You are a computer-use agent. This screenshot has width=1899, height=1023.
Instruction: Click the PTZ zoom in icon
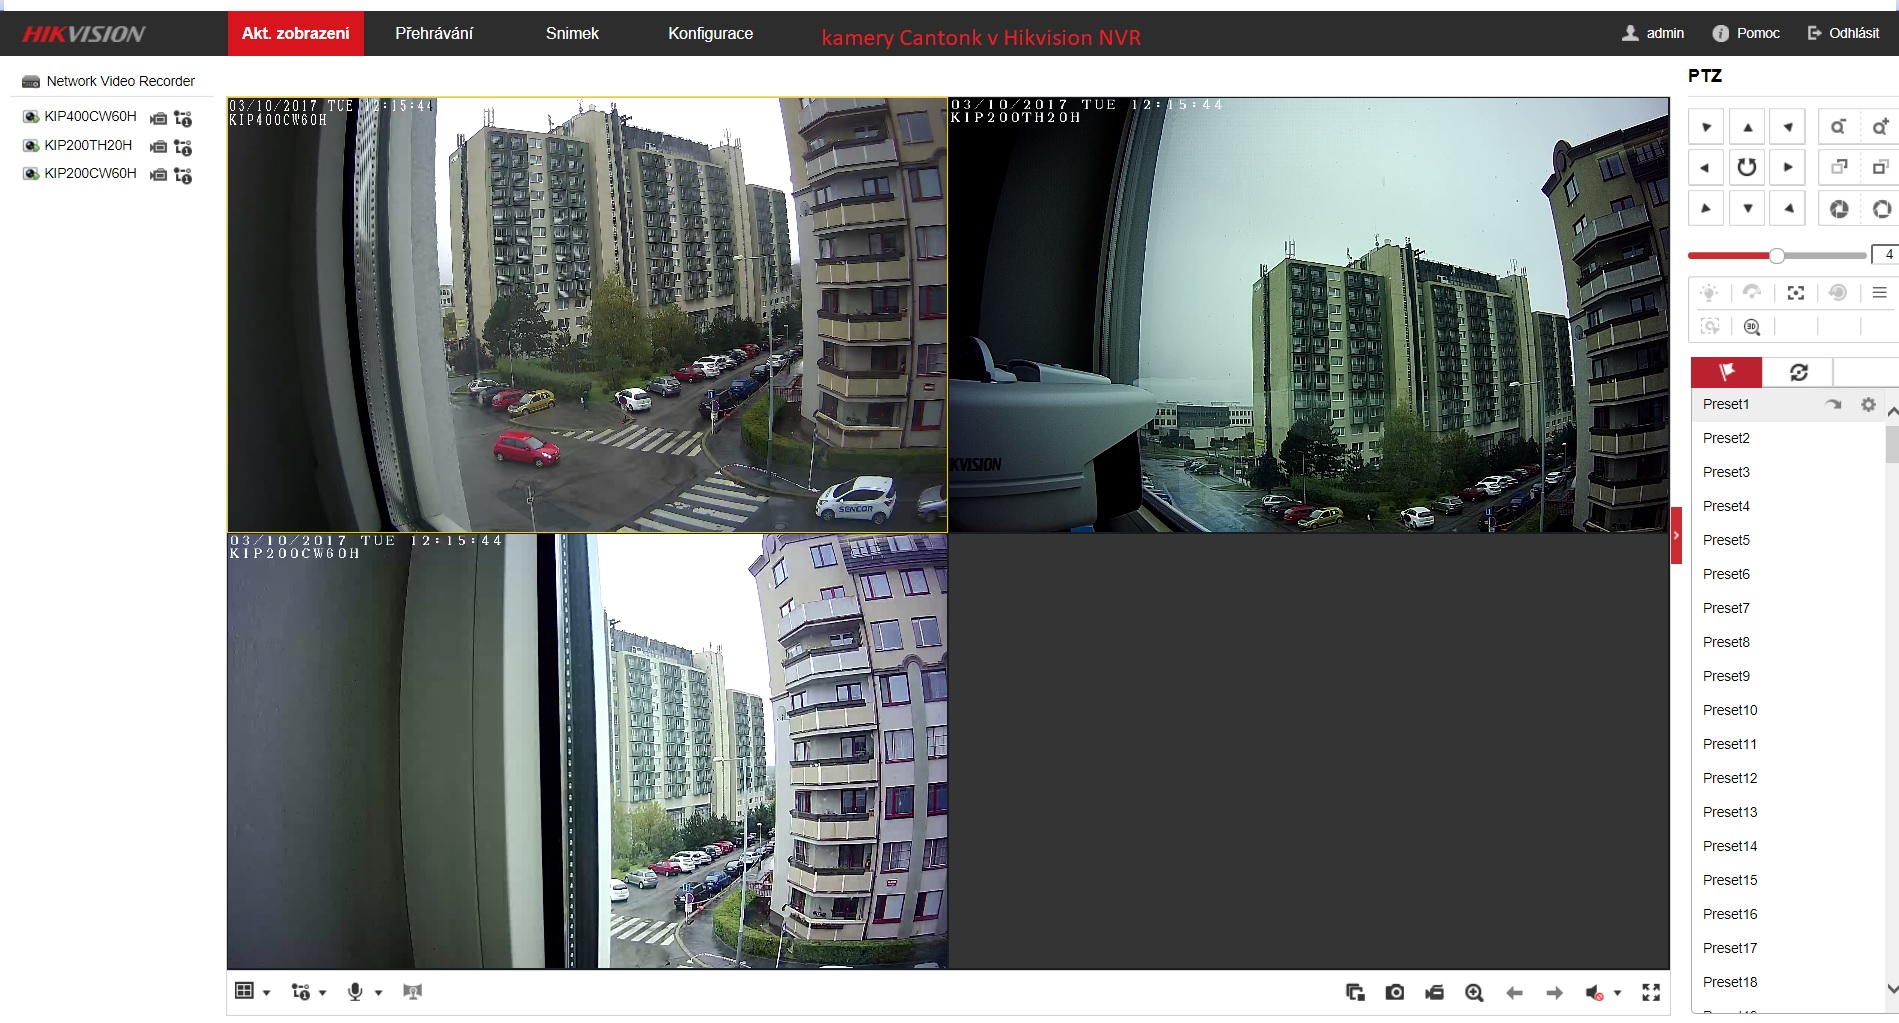[1880, 127]
